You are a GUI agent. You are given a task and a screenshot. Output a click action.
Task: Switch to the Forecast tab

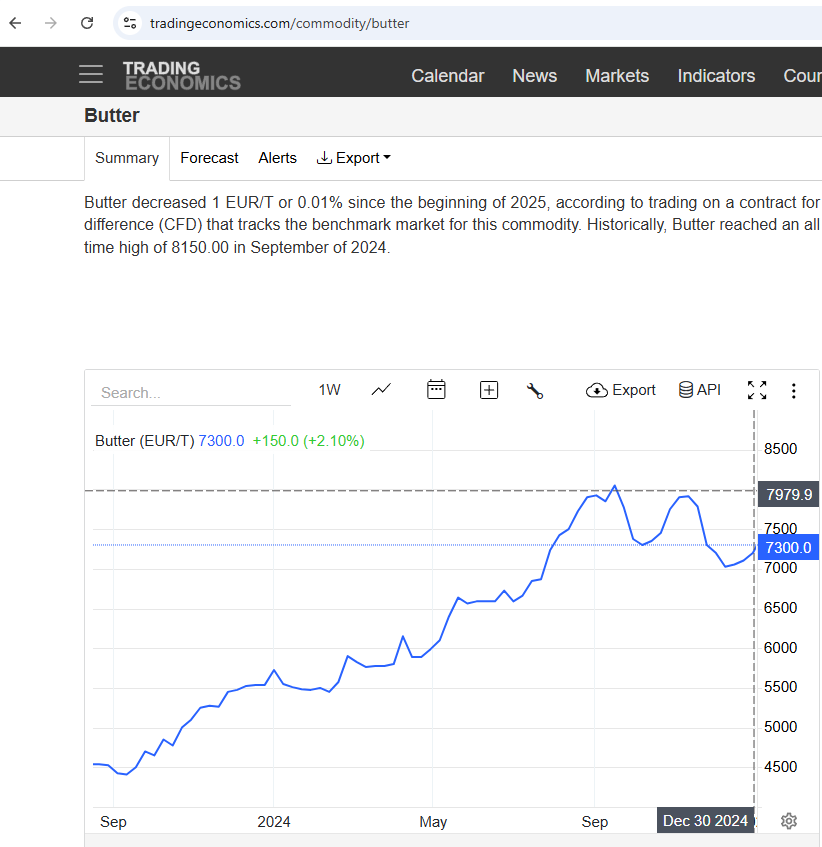209,158
